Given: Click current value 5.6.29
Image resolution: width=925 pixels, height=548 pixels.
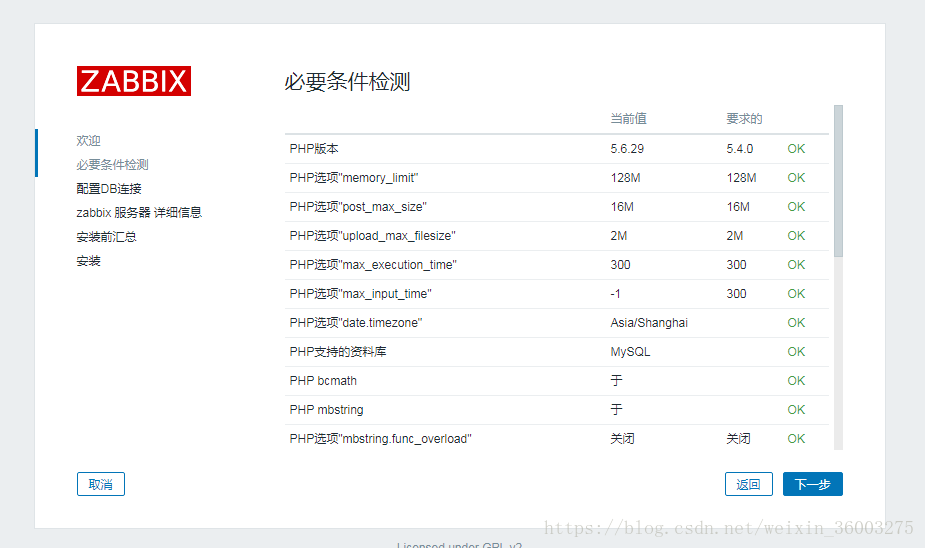Looking at the screenshot, I should coord(627,149).
